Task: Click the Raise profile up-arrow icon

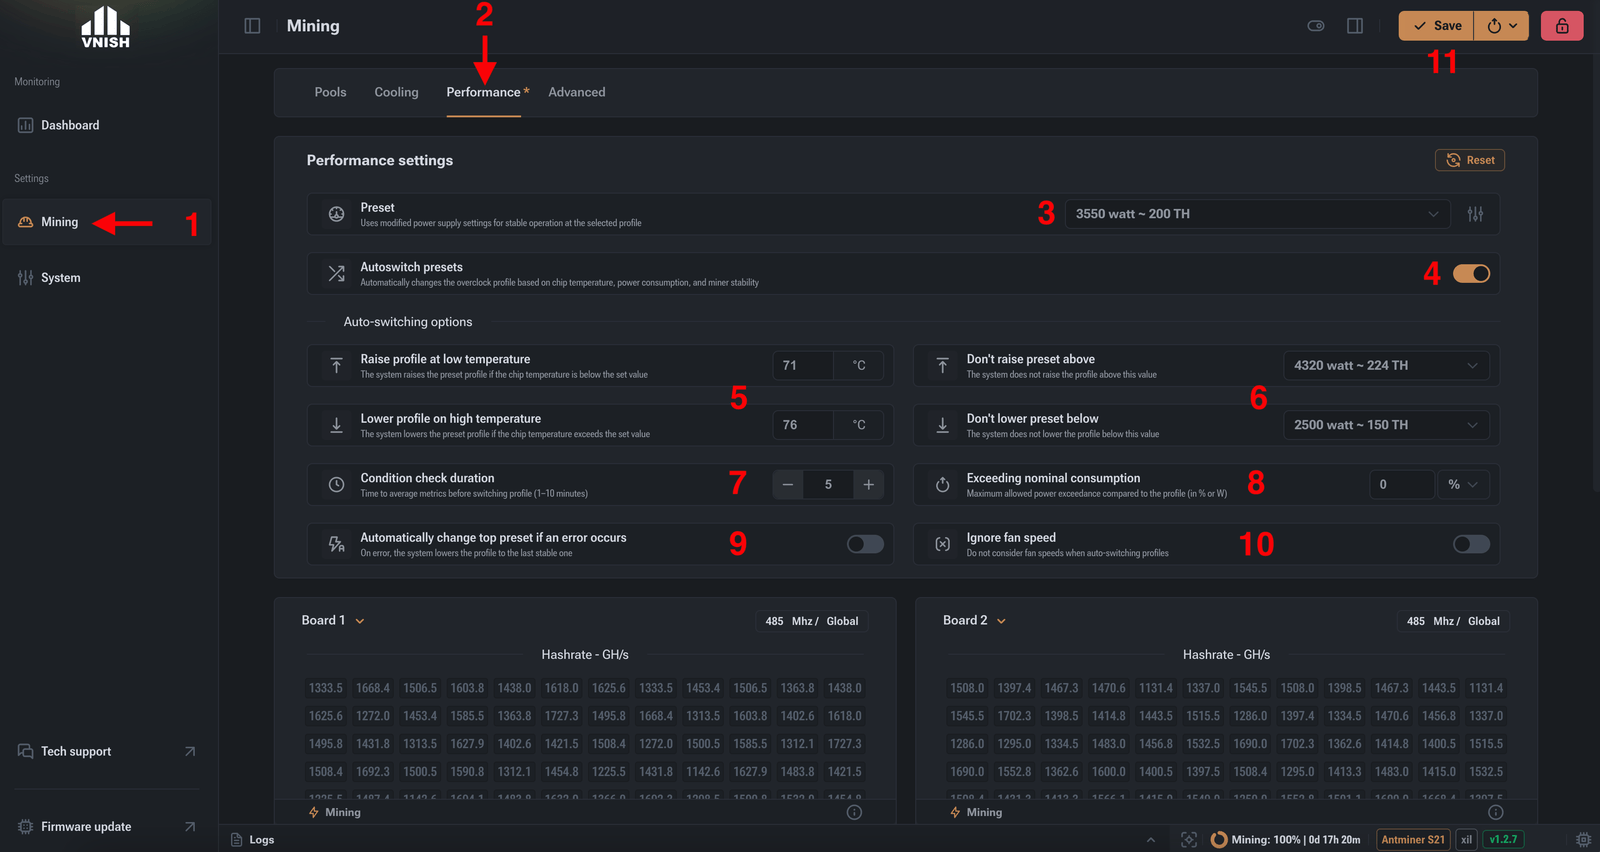Action: tap(337, 365)
